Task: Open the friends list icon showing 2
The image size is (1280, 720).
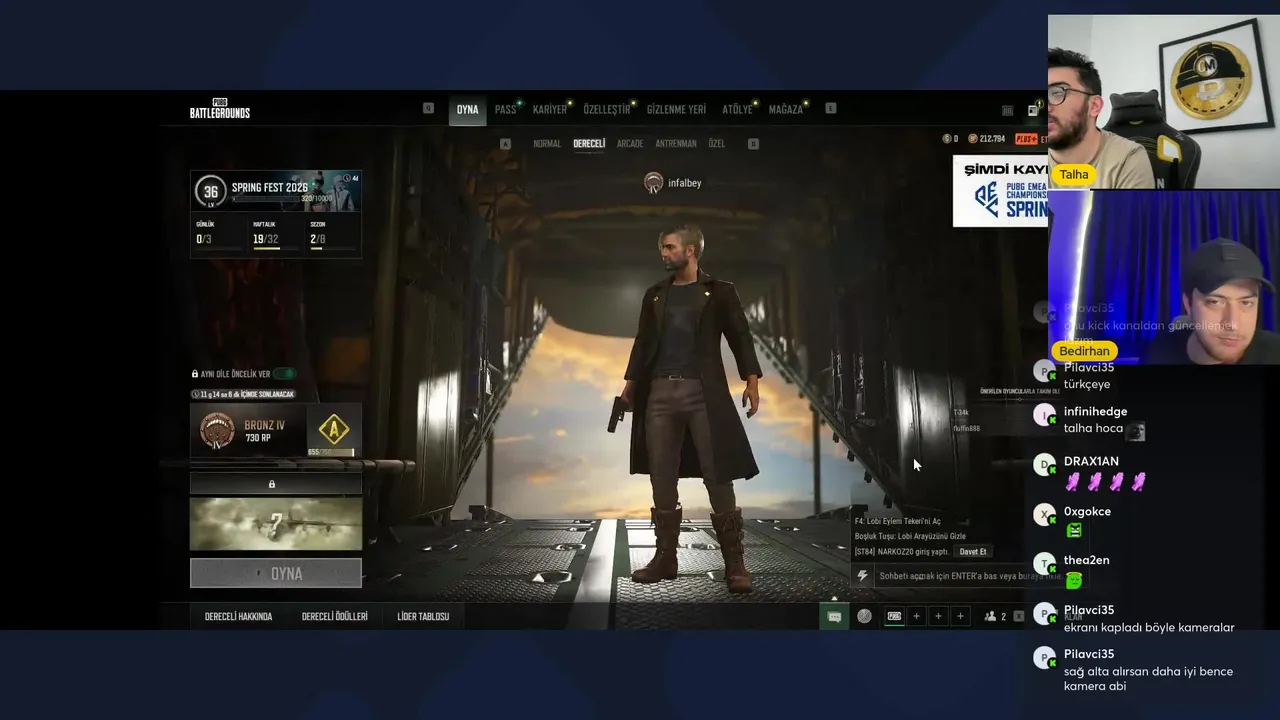Action: coord(995,617)
